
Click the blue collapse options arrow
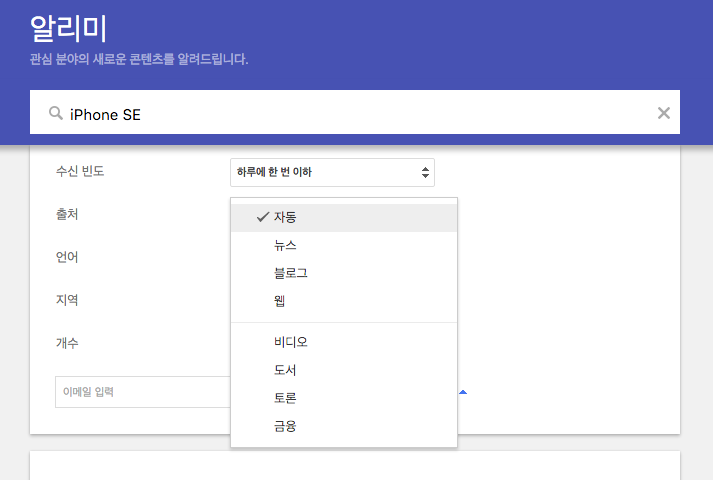coord(463,392)
